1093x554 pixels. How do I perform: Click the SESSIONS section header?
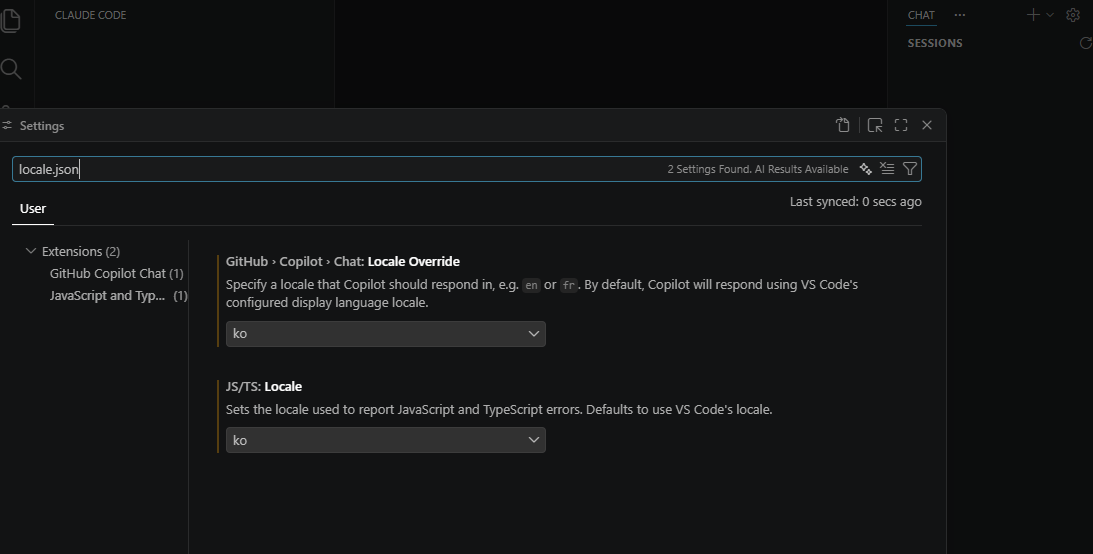935,43
